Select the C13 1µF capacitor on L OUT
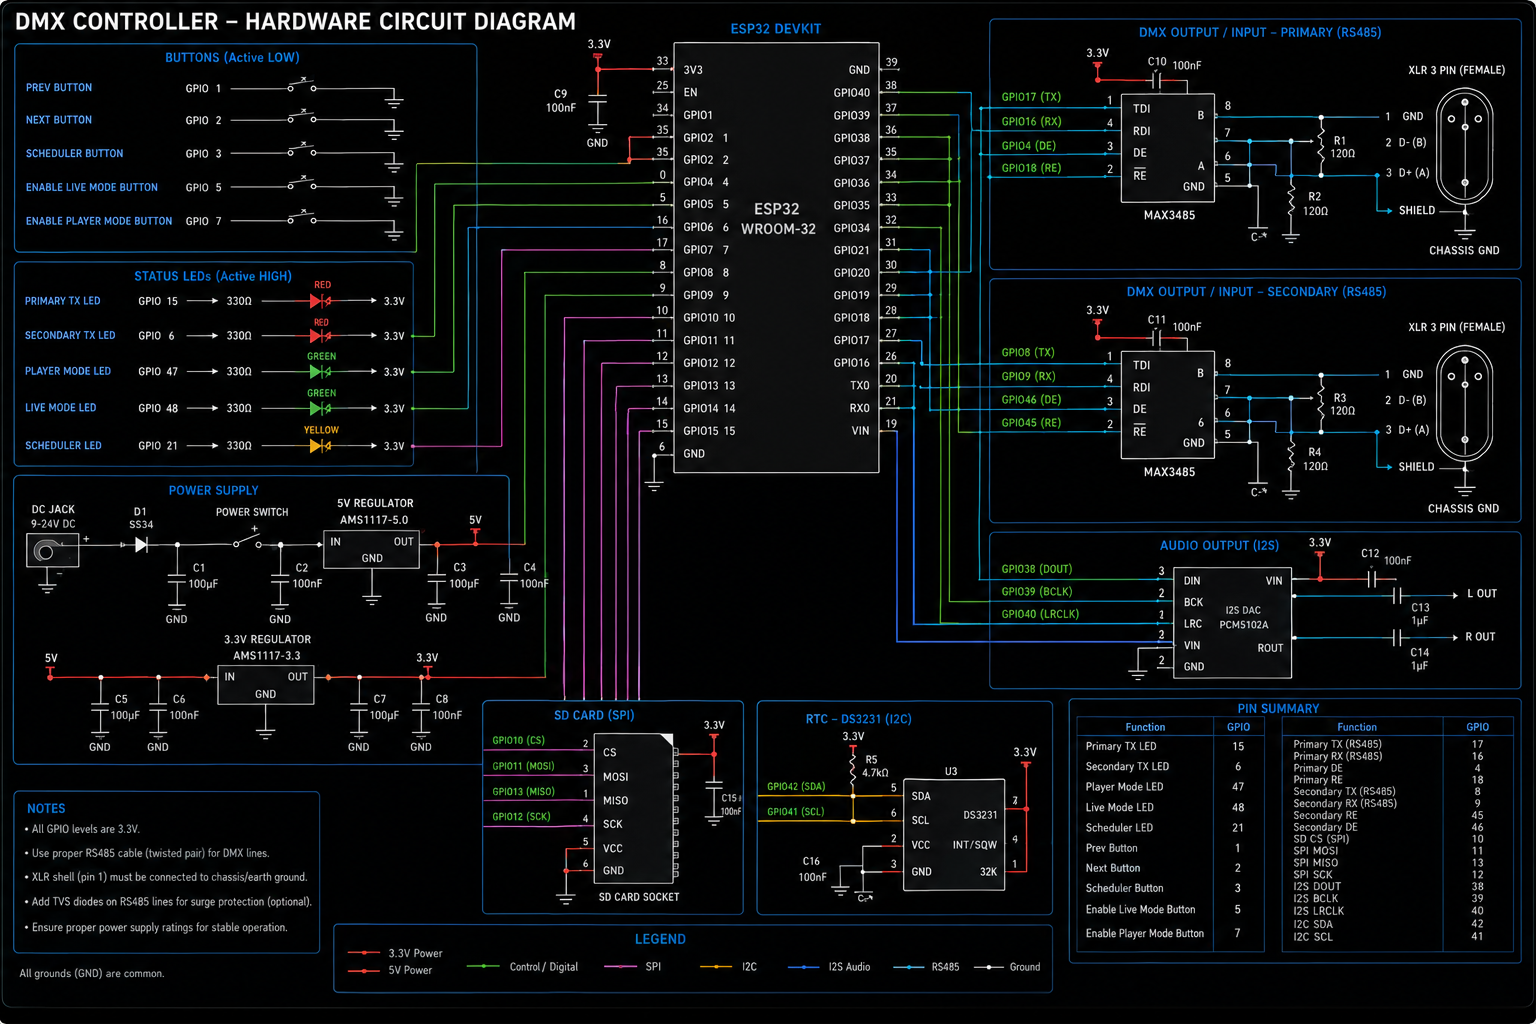Viewport: 1536px width, 1024px height. [1398, 595]
